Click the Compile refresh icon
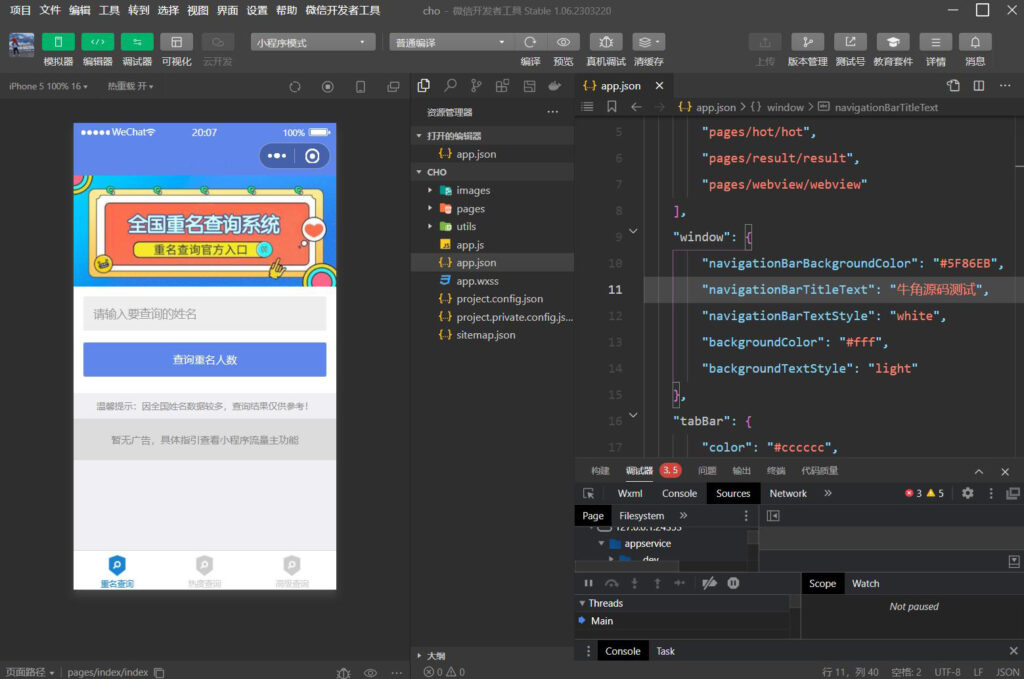This screenshot has width=1024, height=679. click(530, 42)
